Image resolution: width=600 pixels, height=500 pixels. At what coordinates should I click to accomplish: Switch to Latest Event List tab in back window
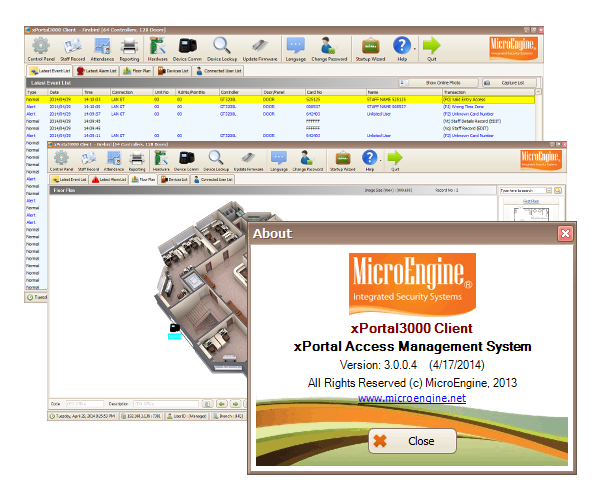[x=50, y=71]
